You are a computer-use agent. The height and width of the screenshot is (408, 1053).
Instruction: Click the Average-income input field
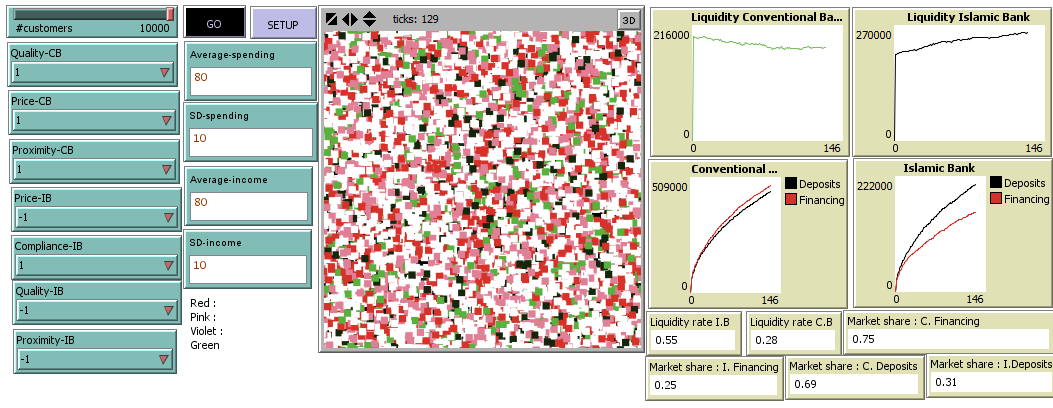click(248, 206)
